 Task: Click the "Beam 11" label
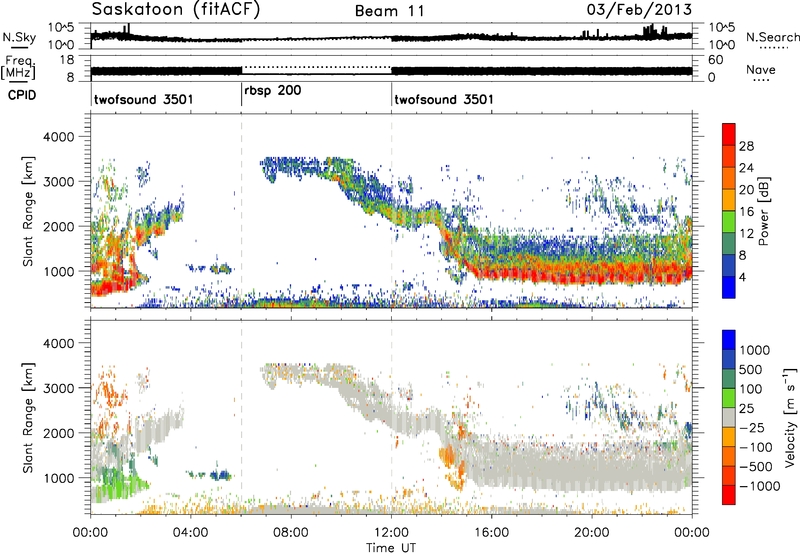[390, 11]
